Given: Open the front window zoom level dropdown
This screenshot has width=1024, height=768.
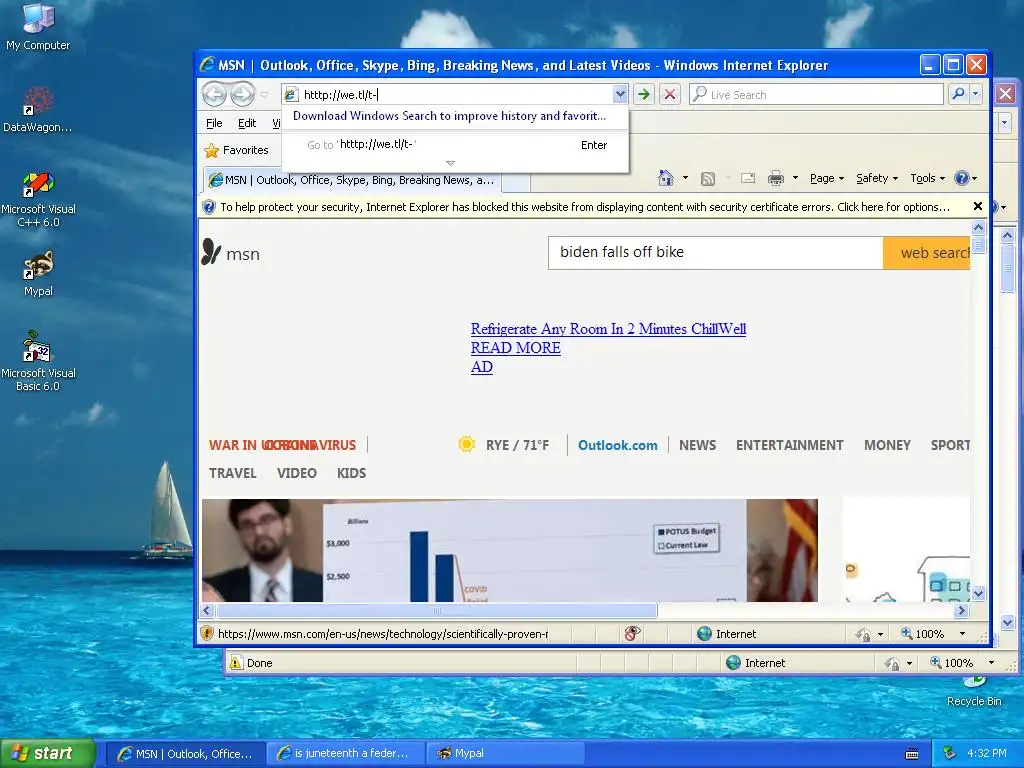Looking at the screenshot, I should pos(962,633).
